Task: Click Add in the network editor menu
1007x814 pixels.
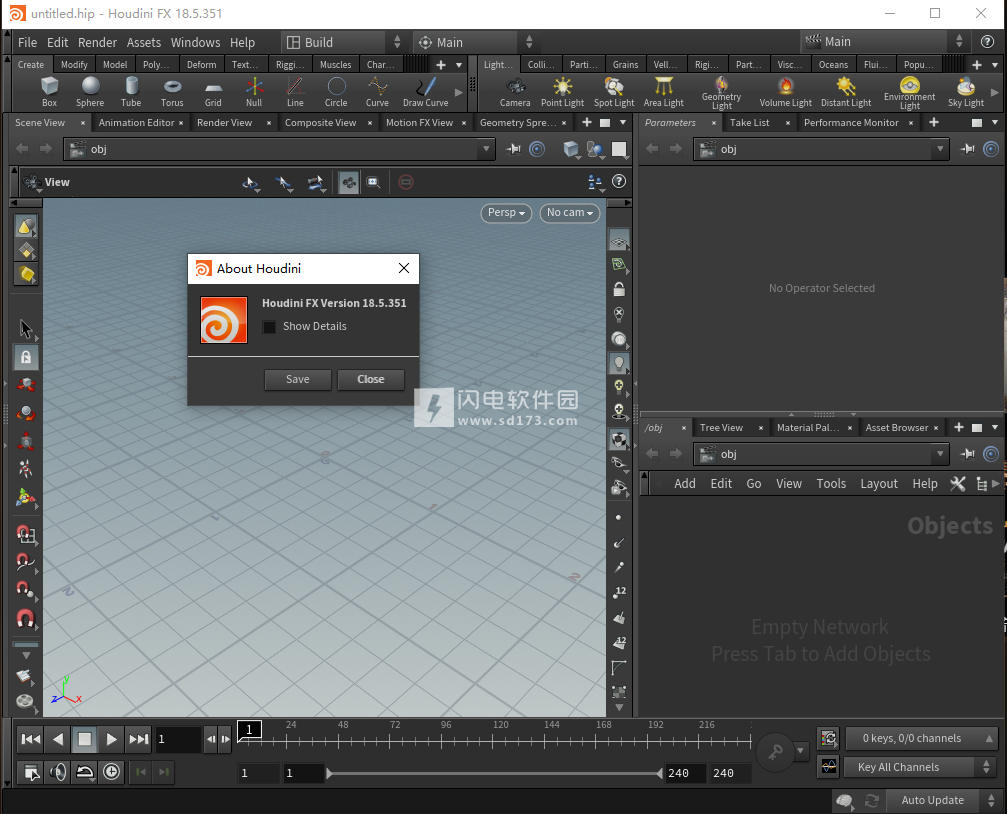Action: coord(685,484)
